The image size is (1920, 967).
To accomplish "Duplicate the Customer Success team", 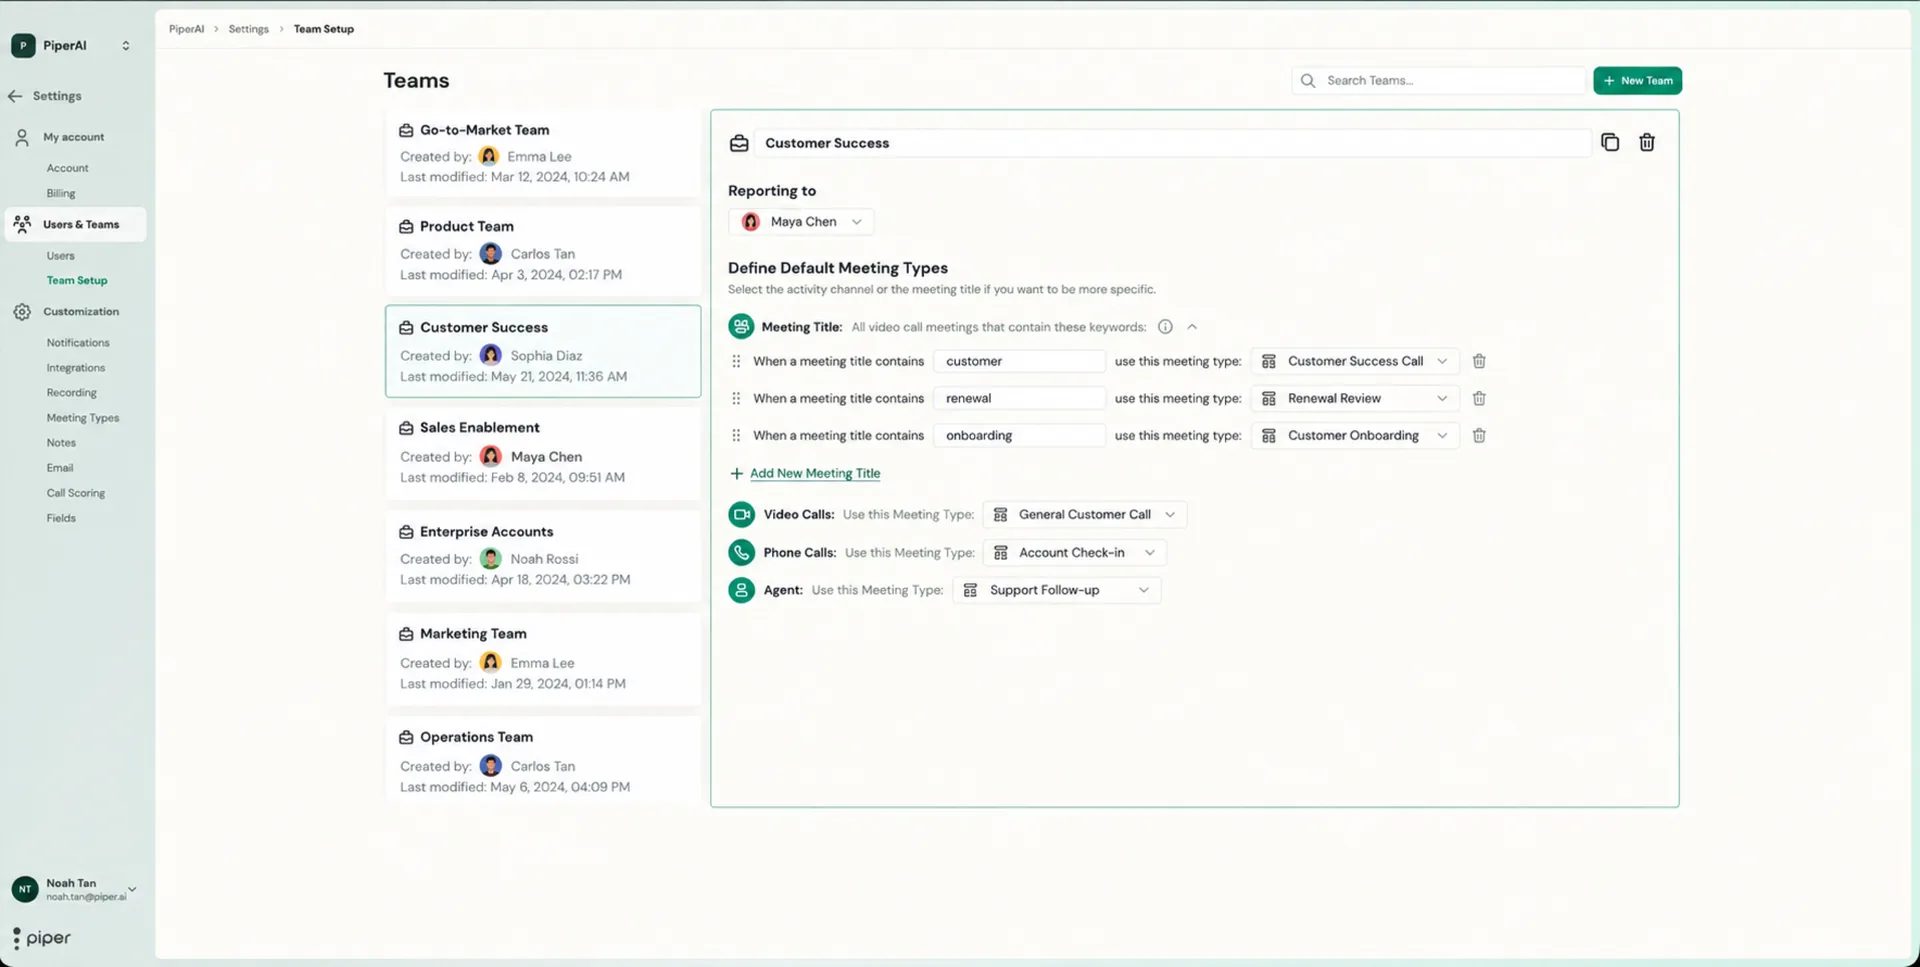I will pyautogui.click(x=1609, y=142).
